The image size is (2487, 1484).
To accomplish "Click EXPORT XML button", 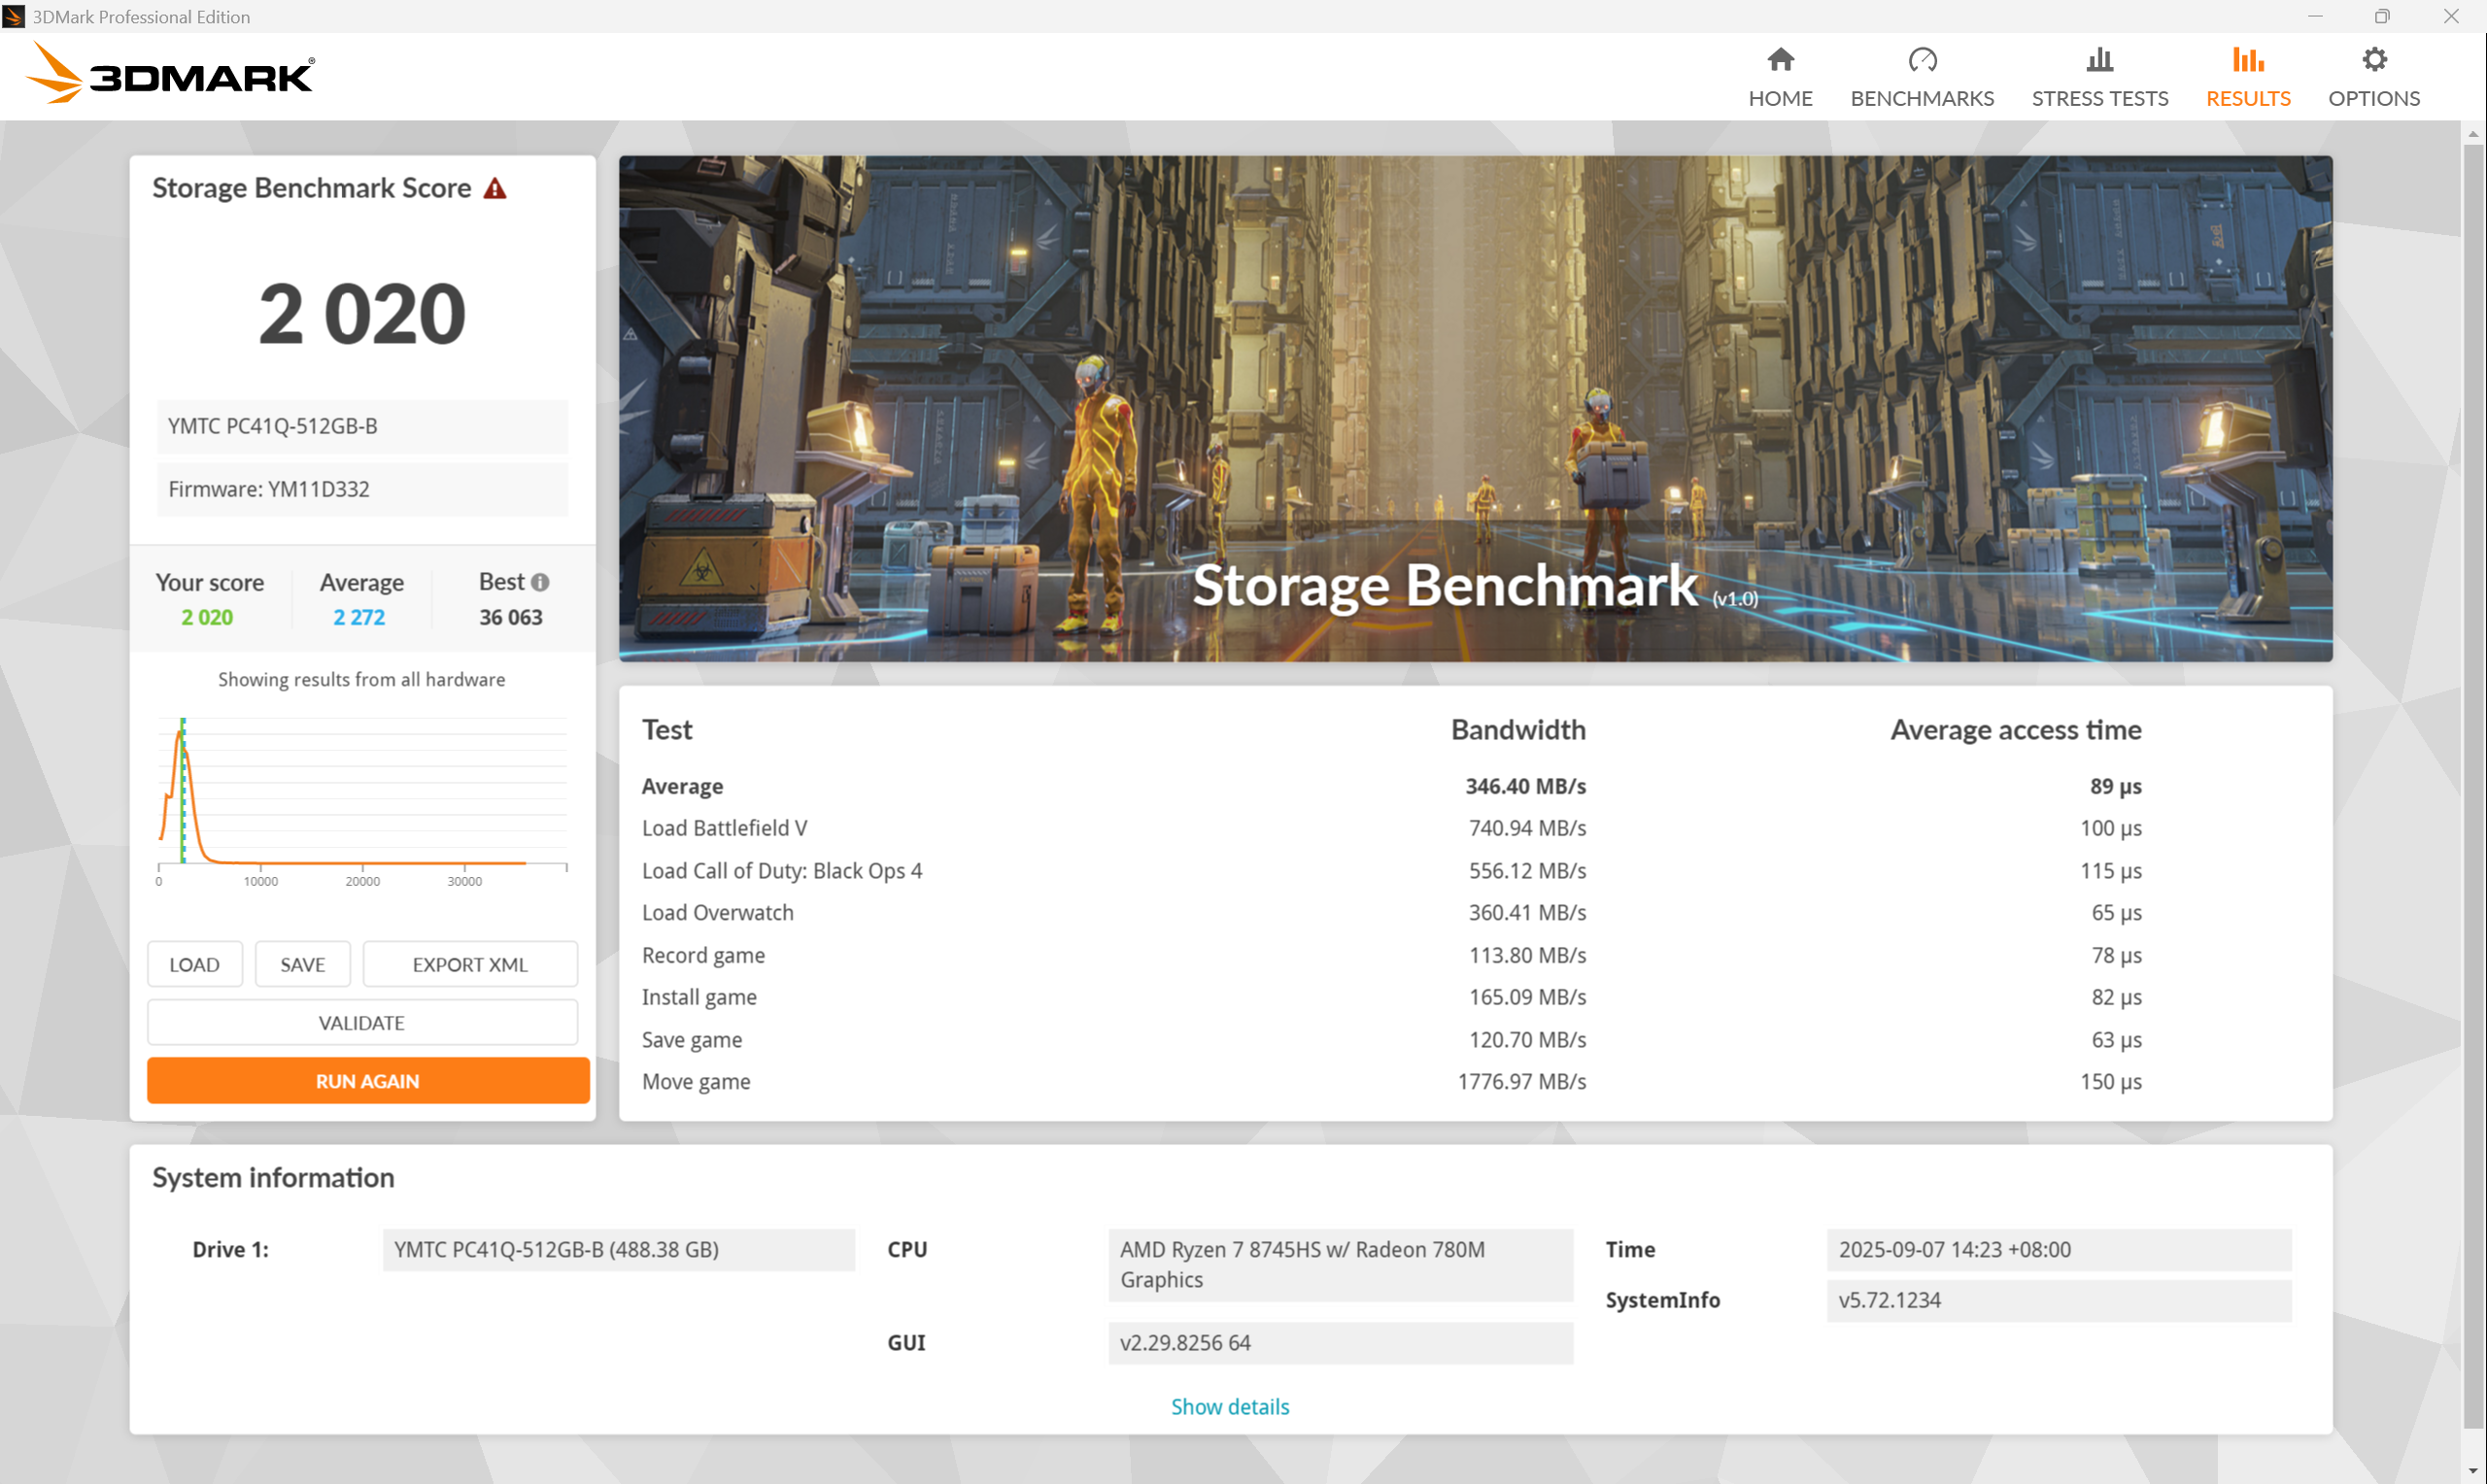I will [469, 964].
